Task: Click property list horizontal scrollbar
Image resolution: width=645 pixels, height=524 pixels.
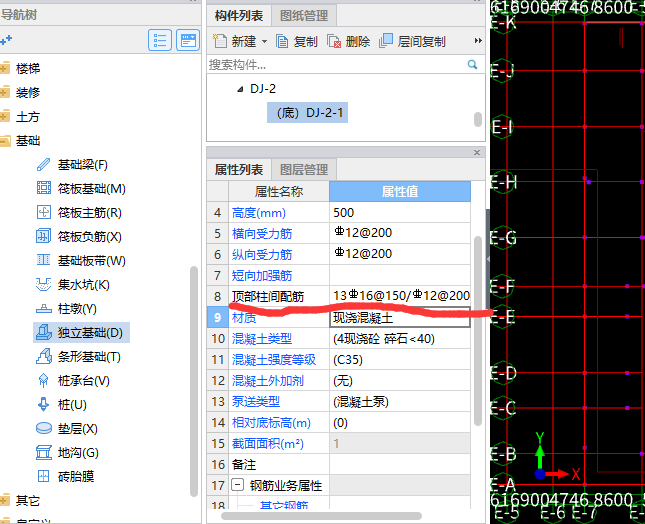Action: [322, 516]
